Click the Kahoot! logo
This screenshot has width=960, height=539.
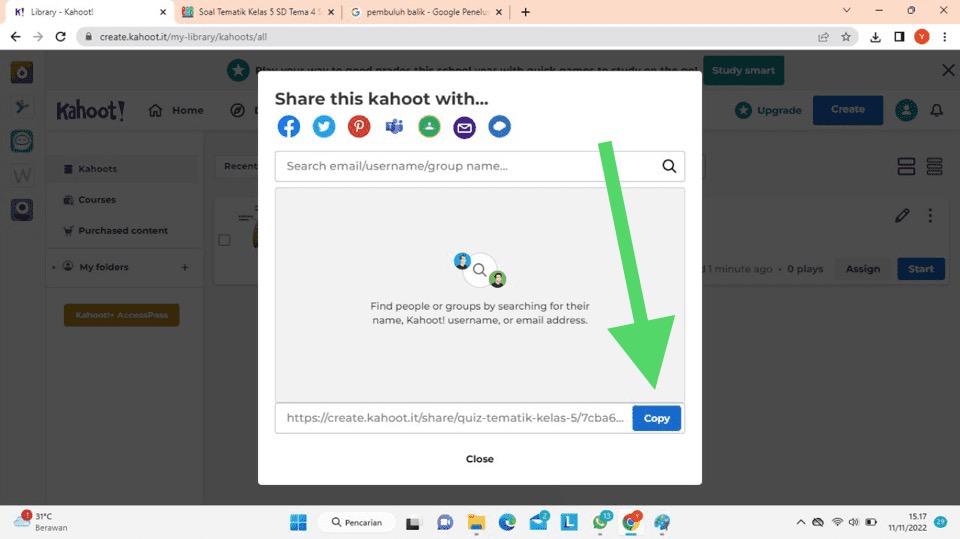[x=91, y=110]
